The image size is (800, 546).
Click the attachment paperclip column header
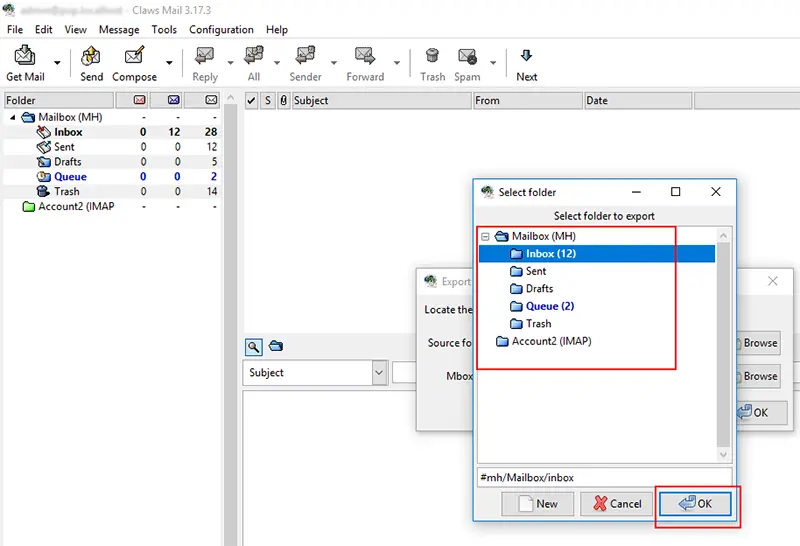point(284,101)
